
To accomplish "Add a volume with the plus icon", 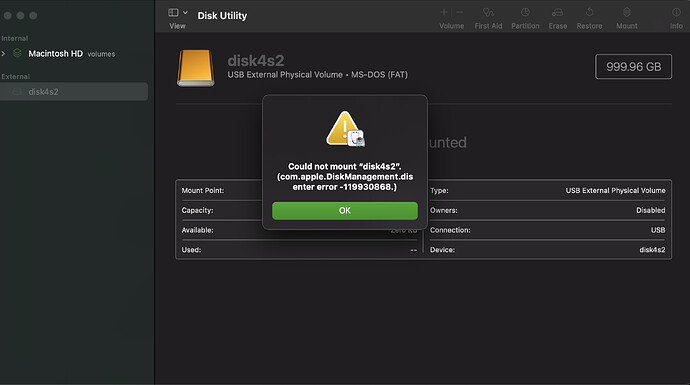I will pos(444,12).
